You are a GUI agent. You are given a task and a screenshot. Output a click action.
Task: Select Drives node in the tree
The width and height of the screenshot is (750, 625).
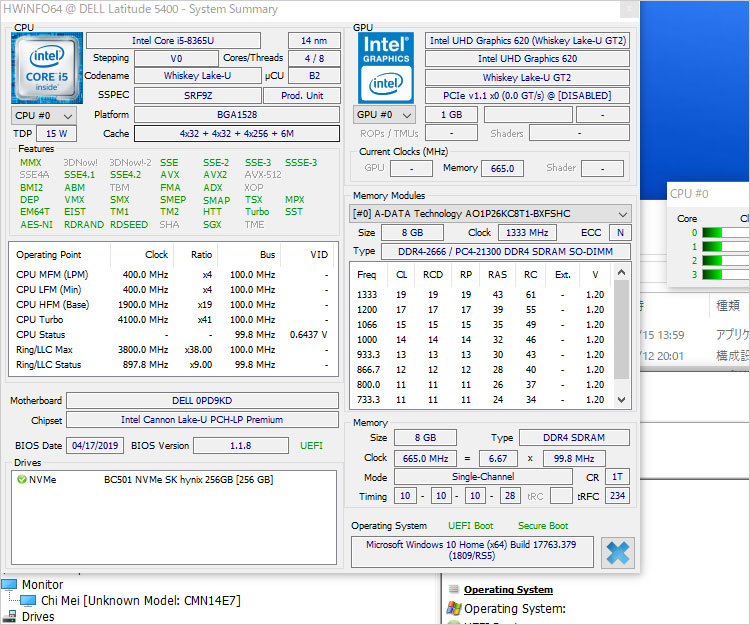(38, 616)
